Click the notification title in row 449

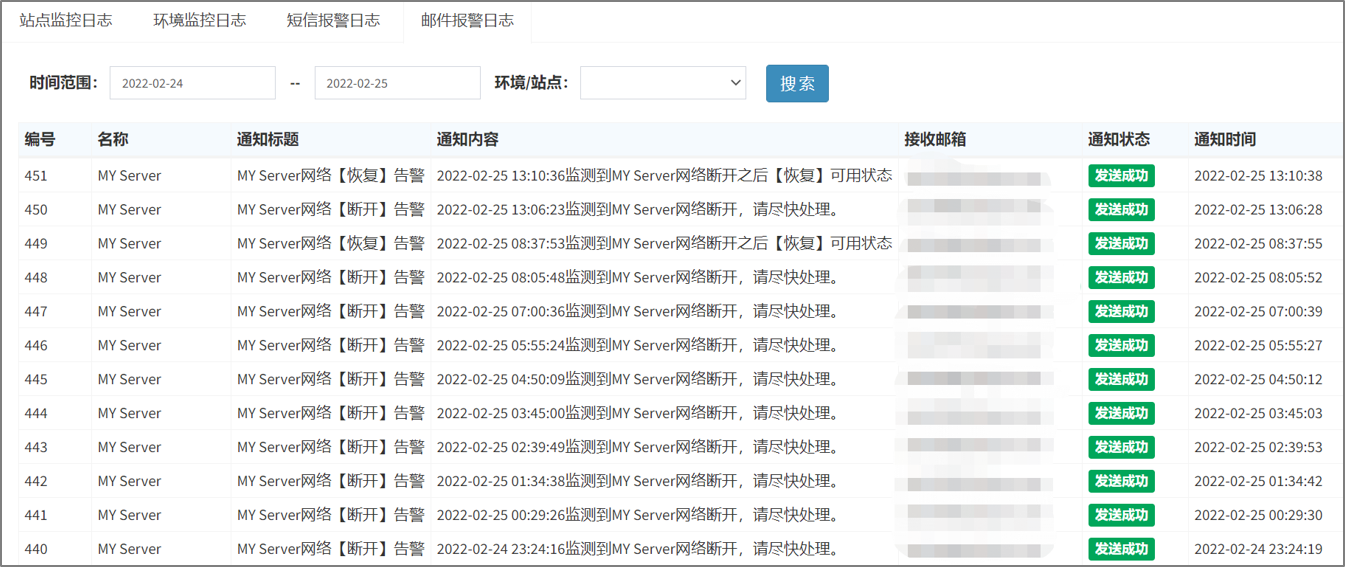coord(330,244)
